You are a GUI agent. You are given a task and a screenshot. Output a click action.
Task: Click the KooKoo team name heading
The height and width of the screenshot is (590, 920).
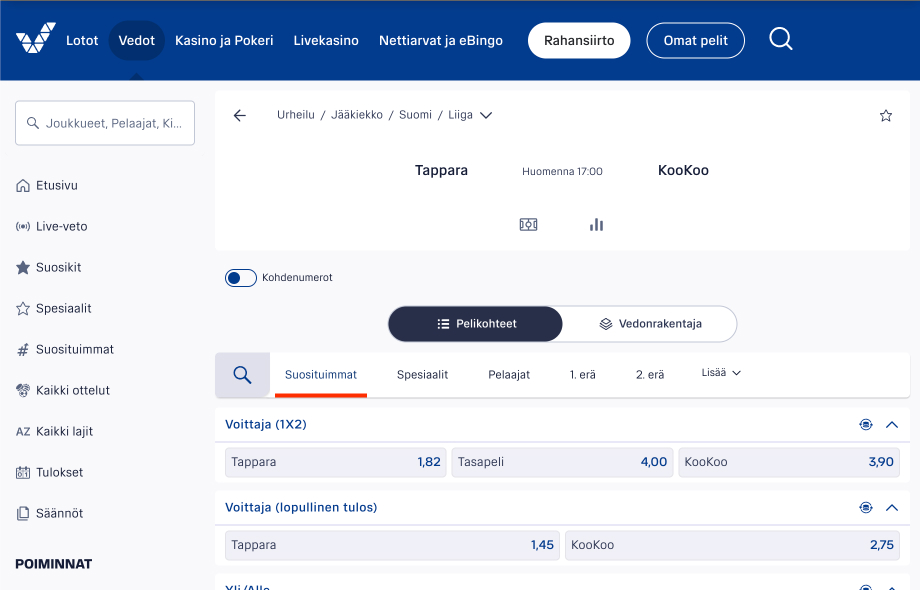(684, 171)
